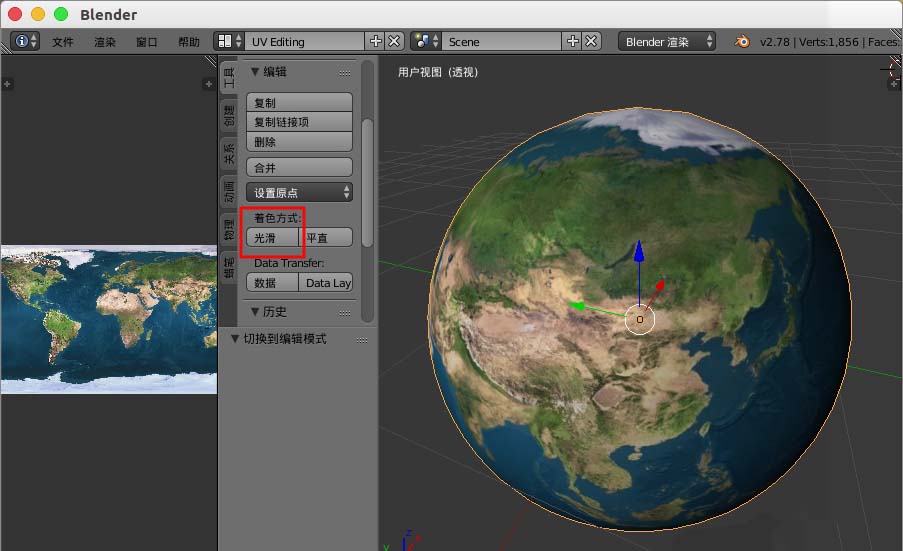Click the tool shelf vertical scrollbar
This screenshot has height=551, width=903.
367,183
